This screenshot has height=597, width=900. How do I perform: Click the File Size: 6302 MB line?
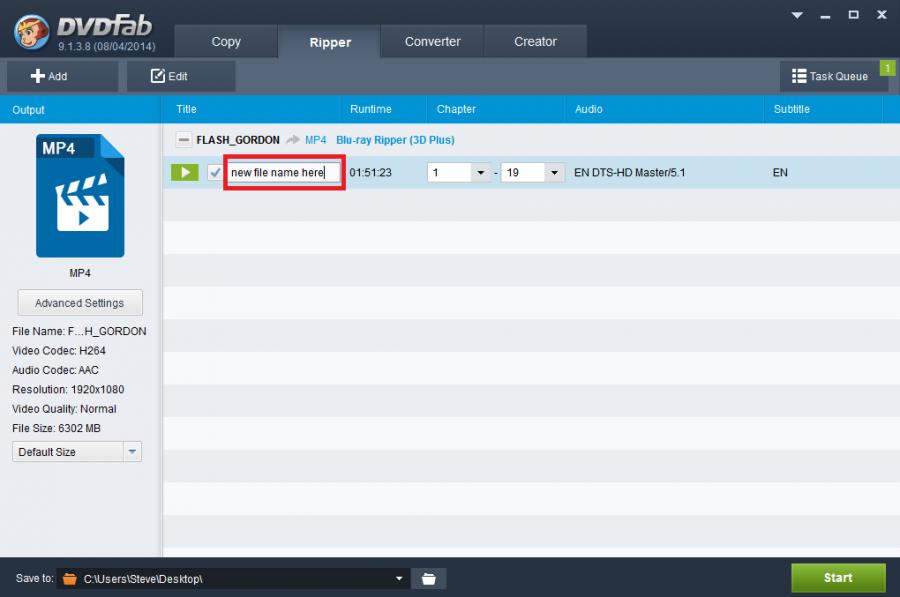click(x=56, y=428)
